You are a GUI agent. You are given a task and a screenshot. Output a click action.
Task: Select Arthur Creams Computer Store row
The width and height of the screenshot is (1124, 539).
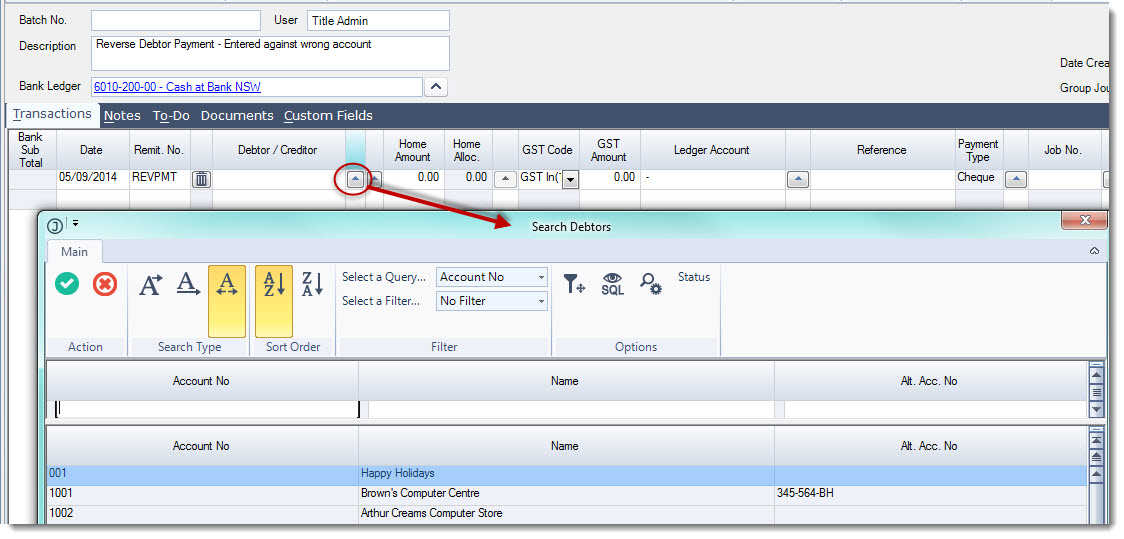(x=566, y=514)
